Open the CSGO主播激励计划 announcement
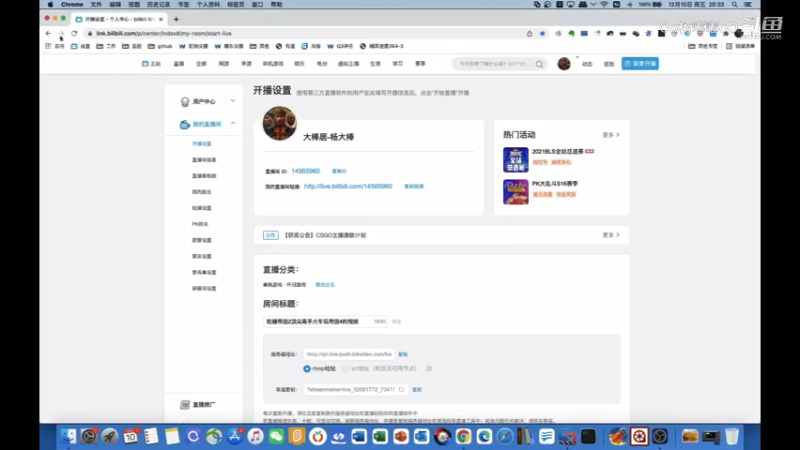Image resolution: width=800 pixels, height=450 pixels. (x=324, y=235)
